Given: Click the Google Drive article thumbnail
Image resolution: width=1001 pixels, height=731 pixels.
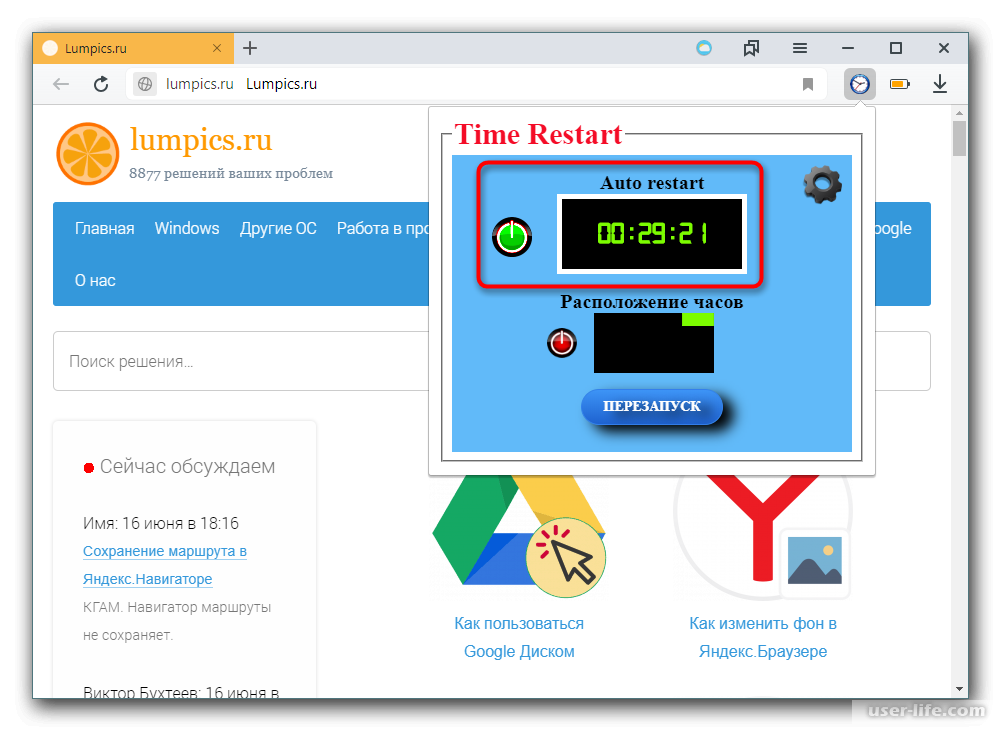Looking at the screenshot, I should click(x=519, y=536).
